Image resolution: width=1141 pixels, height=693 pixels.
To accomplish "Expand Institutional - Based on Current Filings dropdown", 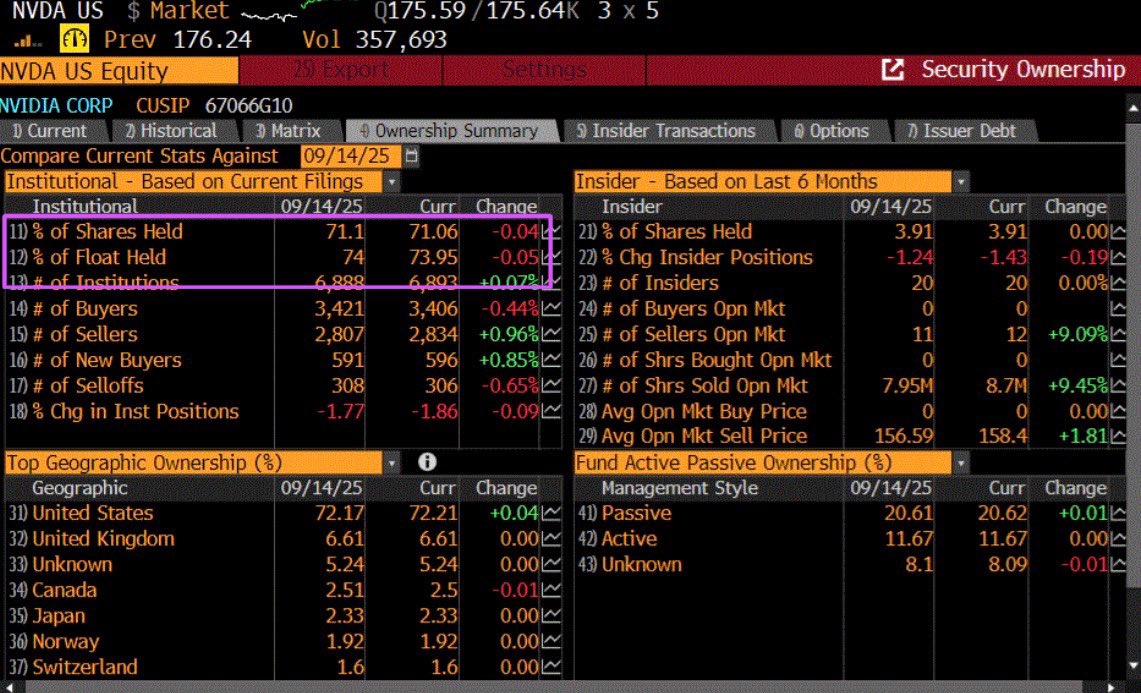I will click(391, 182).
